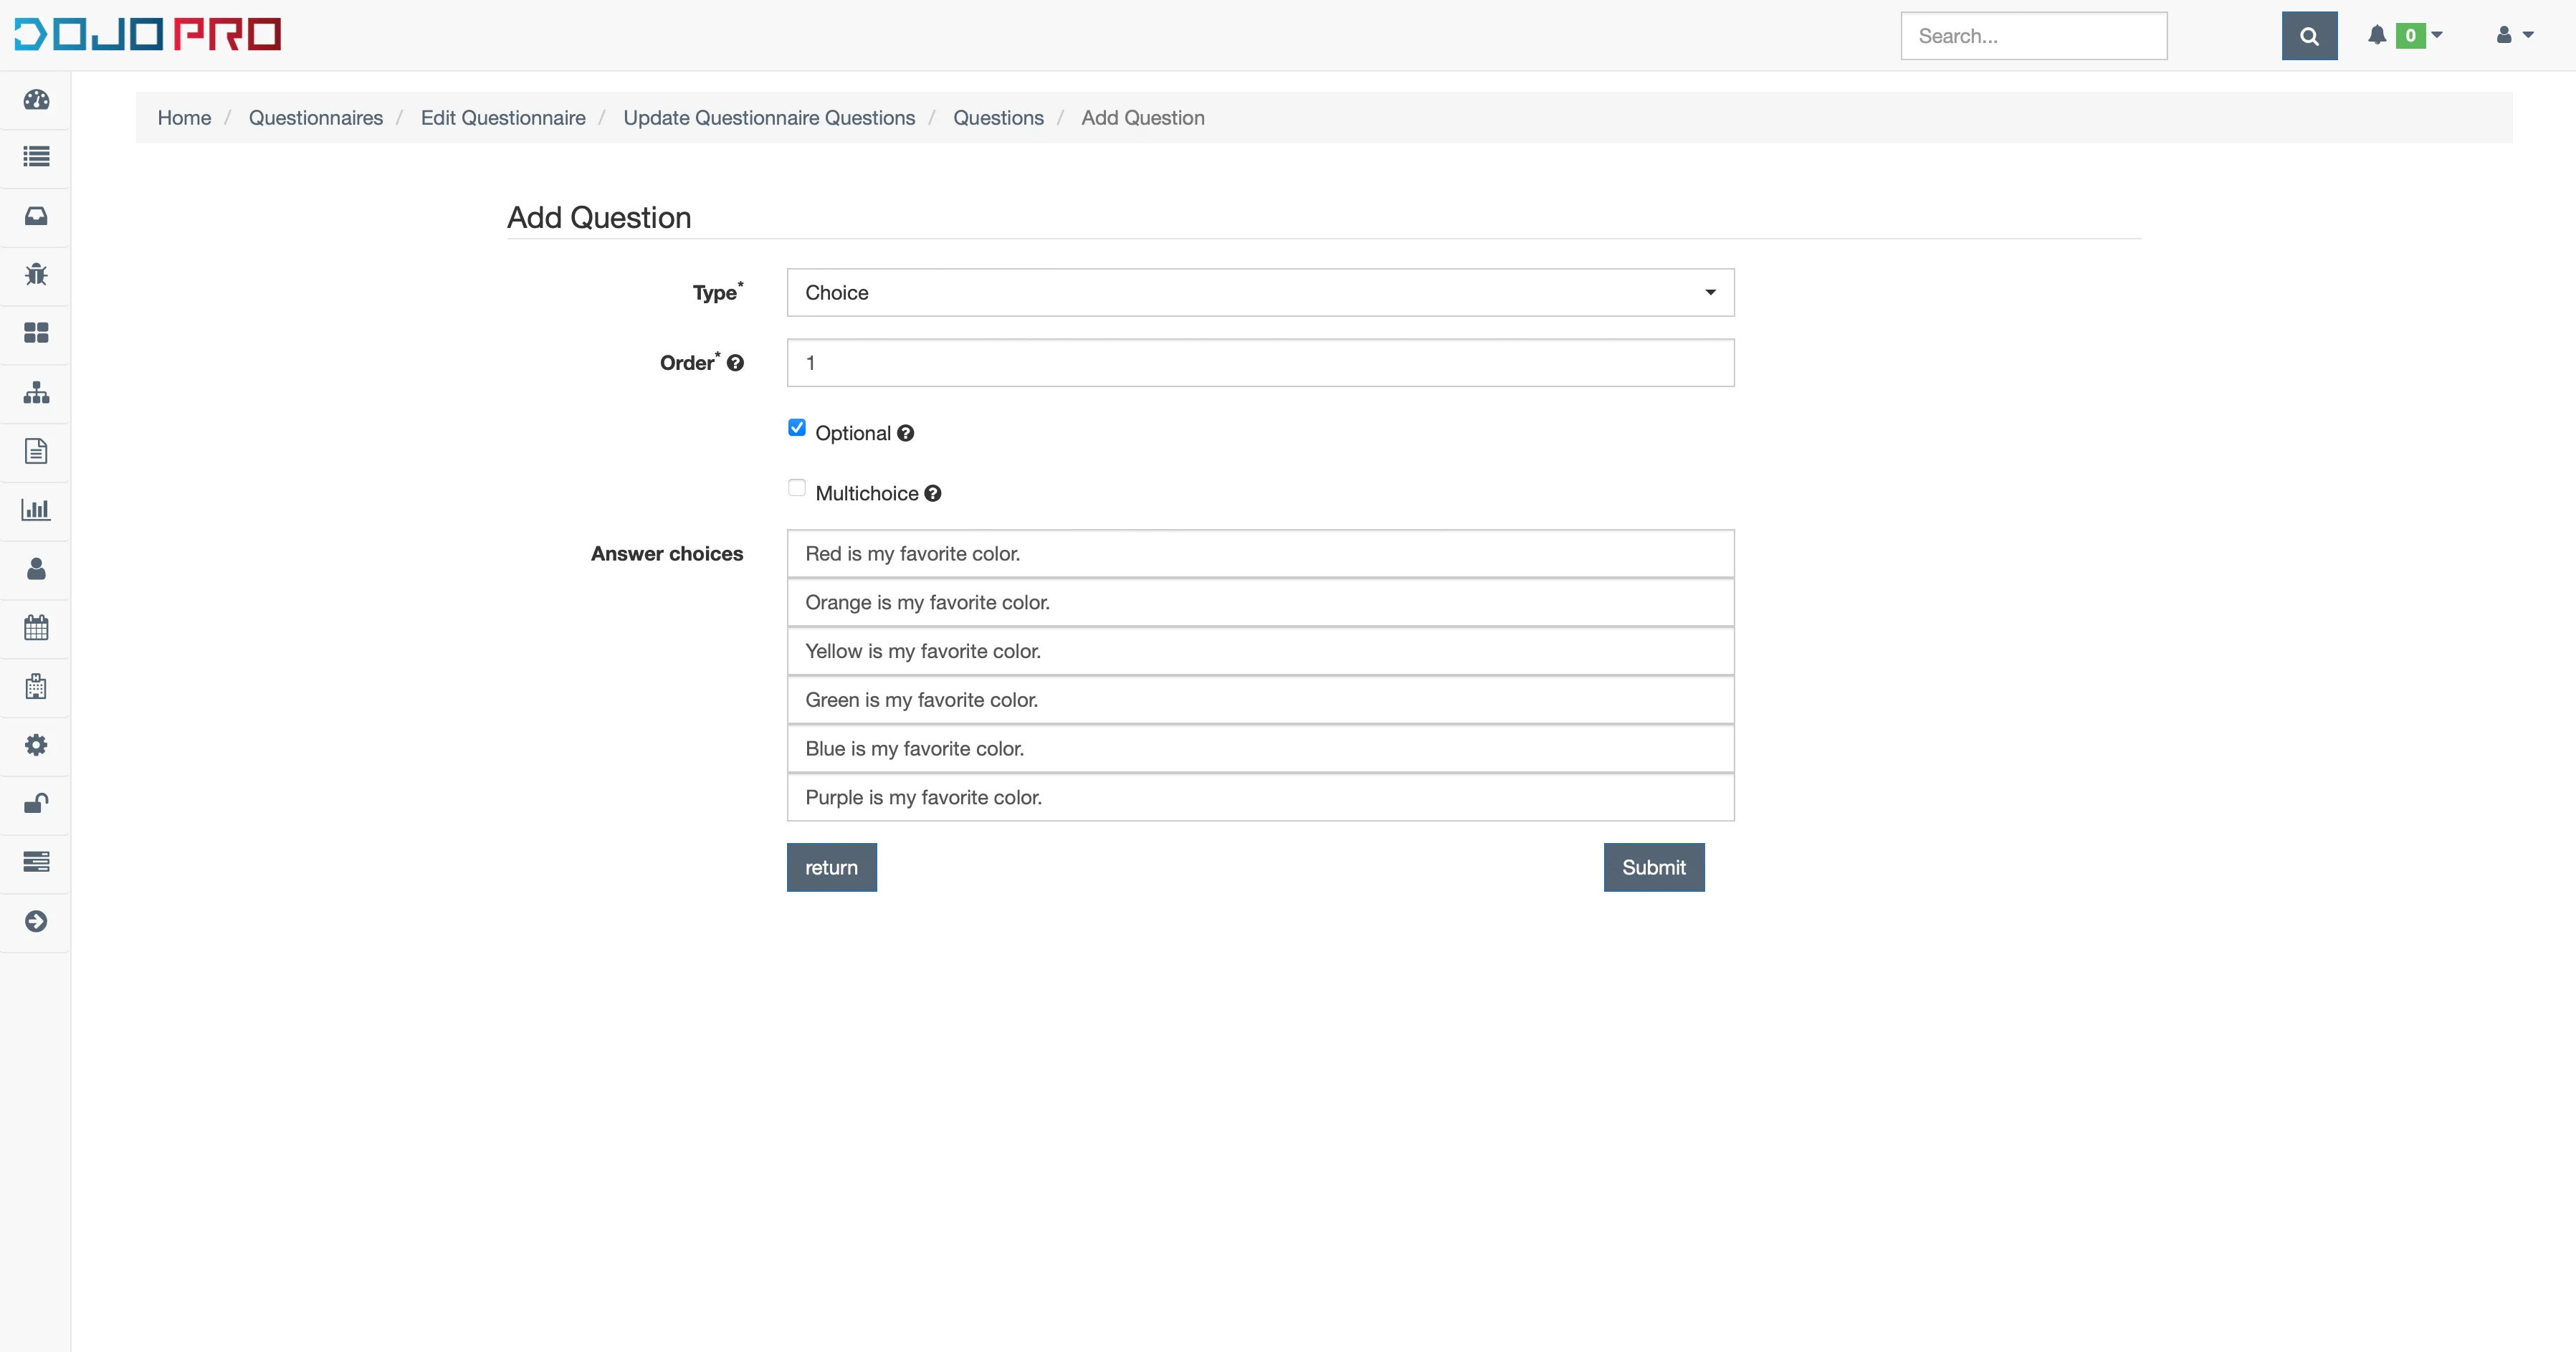
Task: Open the bar chart metrics icon
Action: [x=36, y=509]
